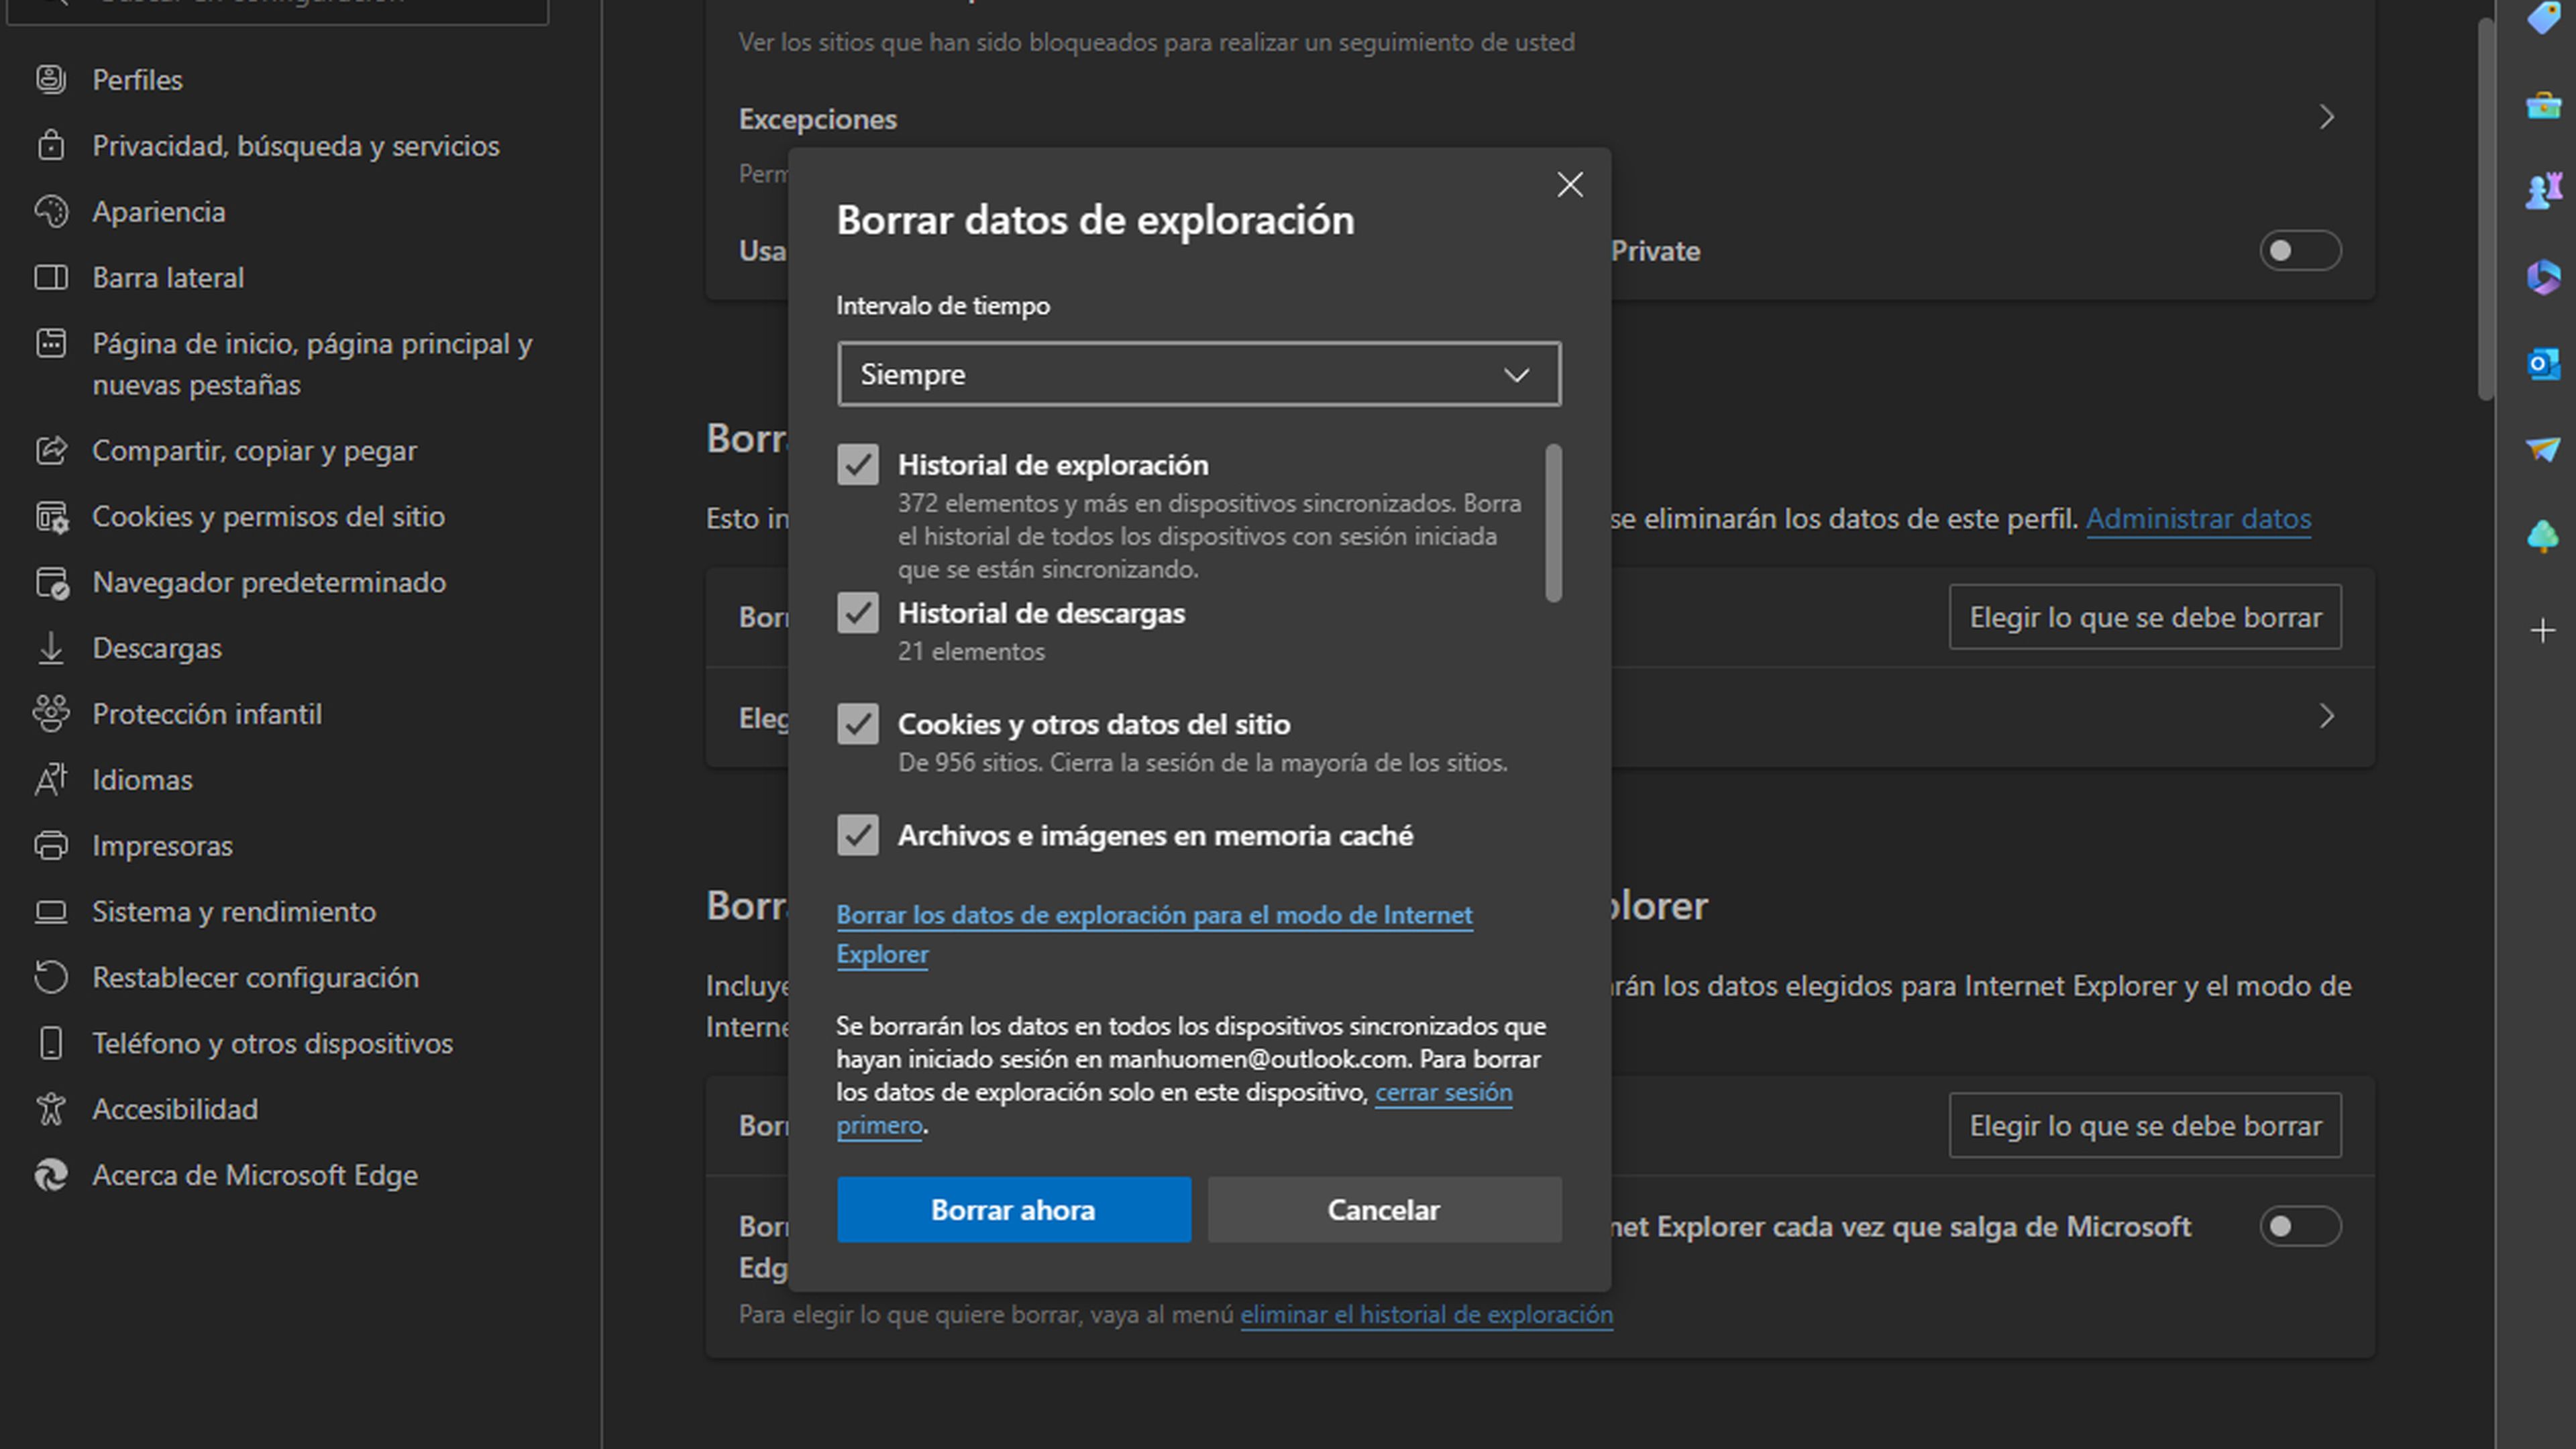Click the Games chess sidebar icon

2543,190
